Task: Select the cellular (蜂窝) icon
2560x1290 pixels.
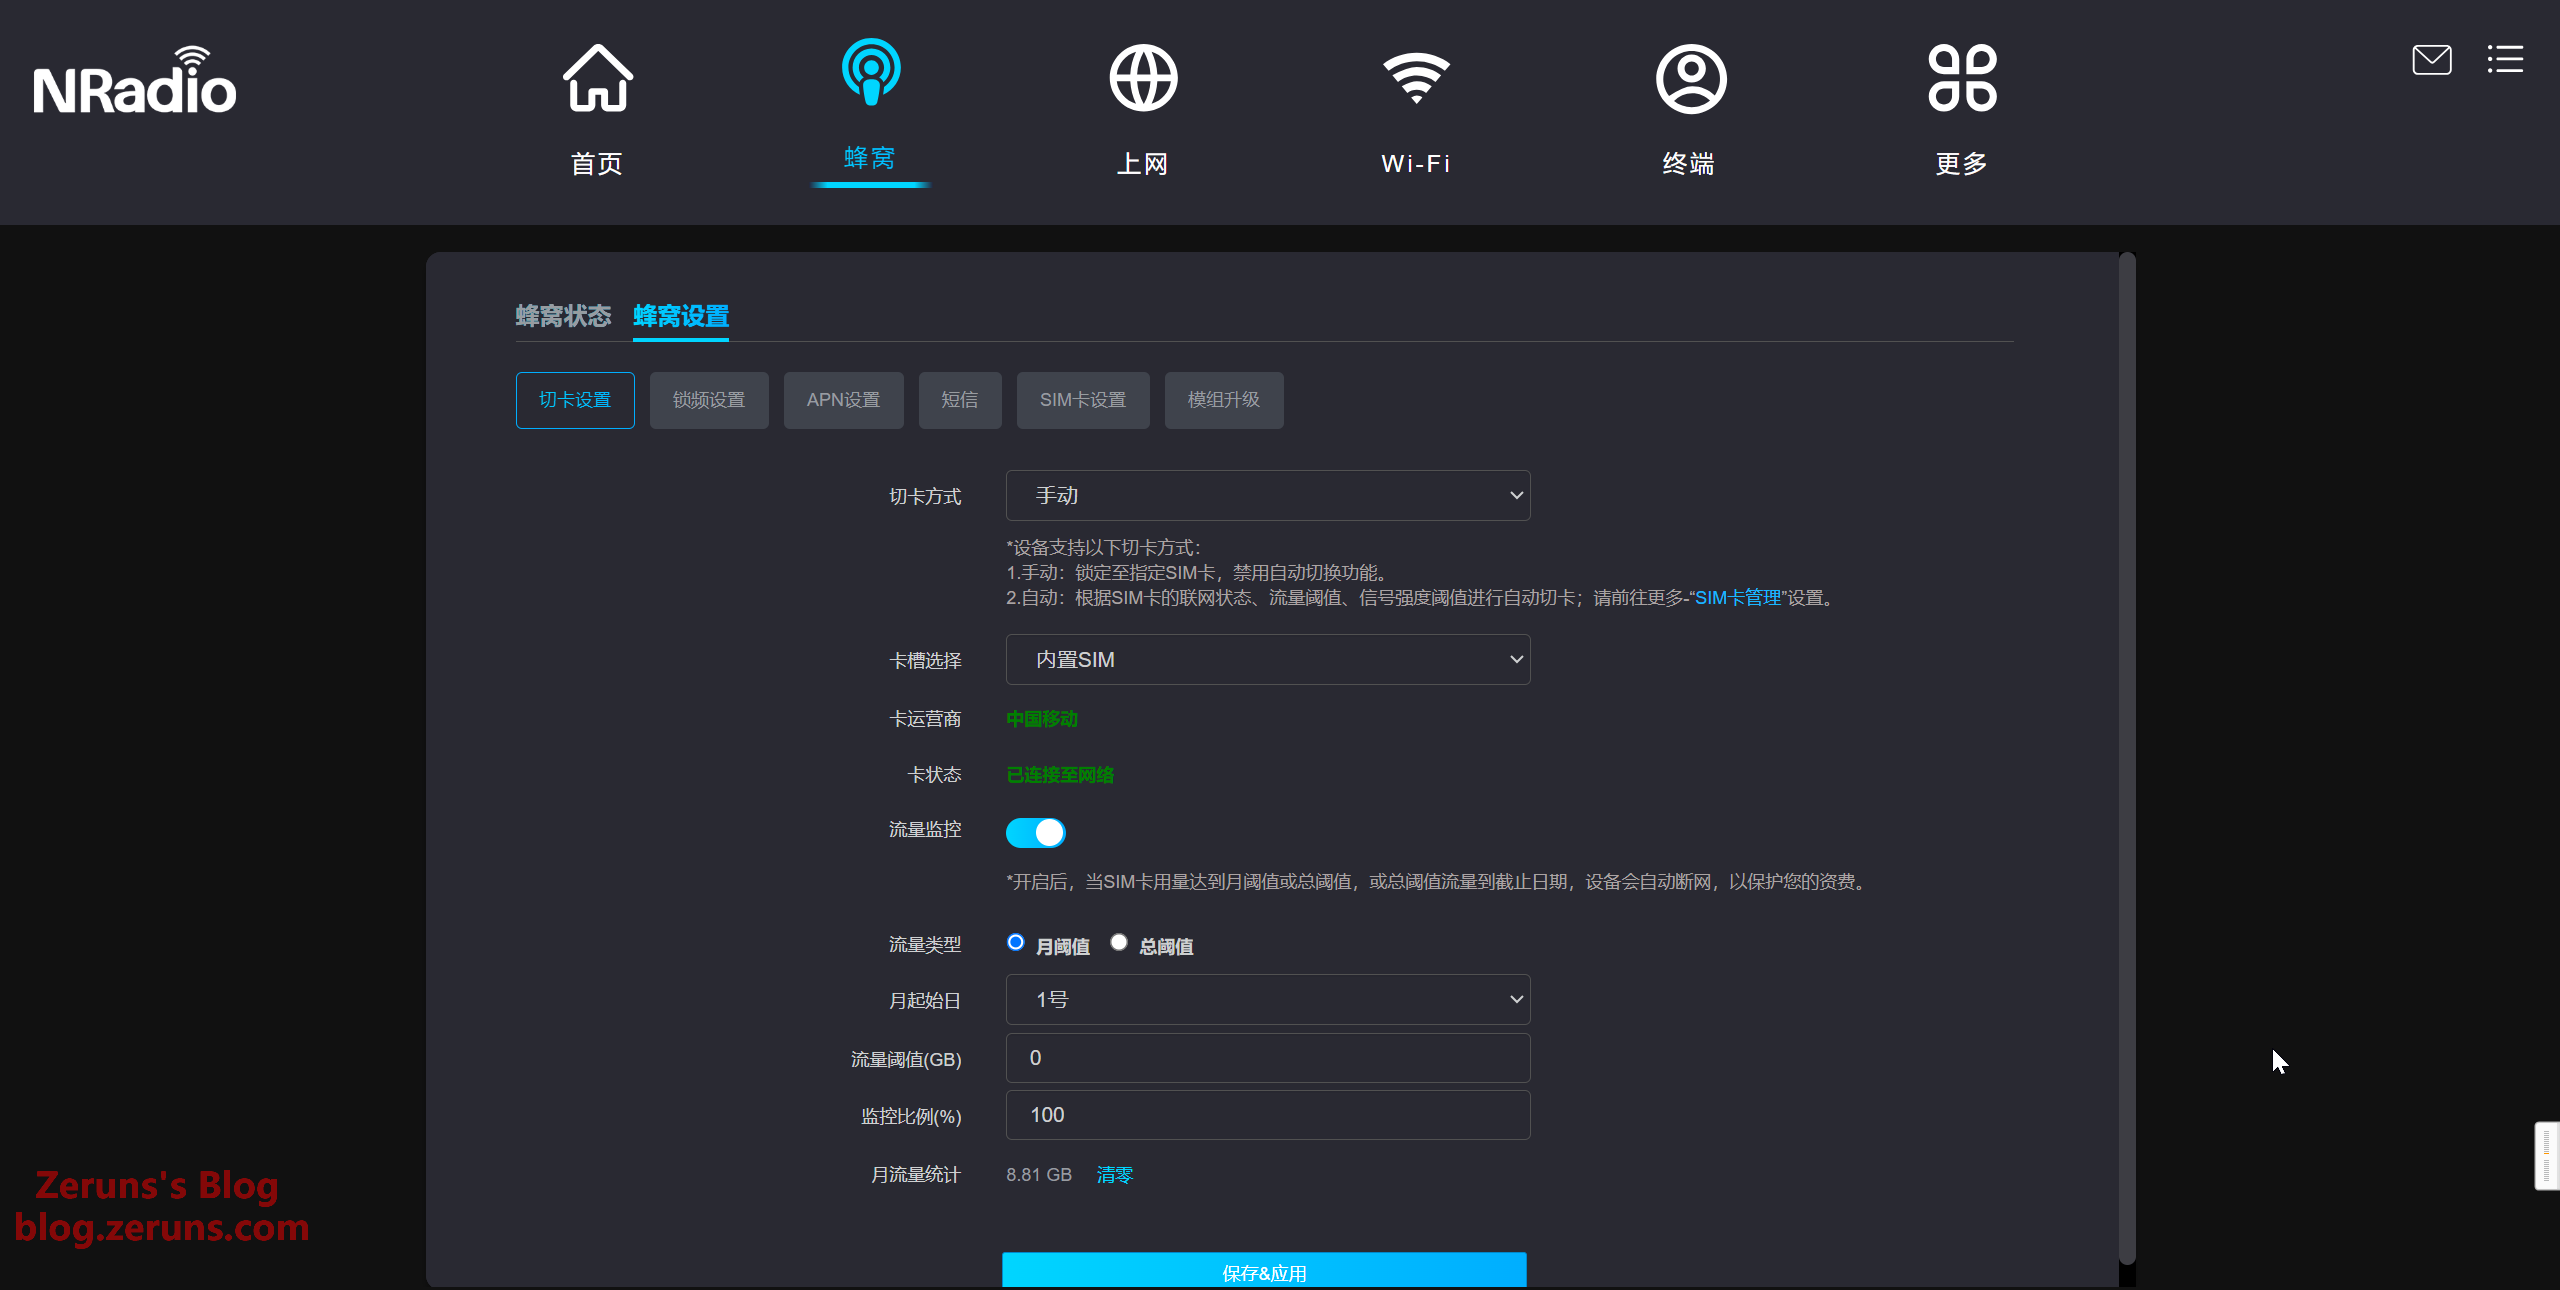Action: pos(870,72)
